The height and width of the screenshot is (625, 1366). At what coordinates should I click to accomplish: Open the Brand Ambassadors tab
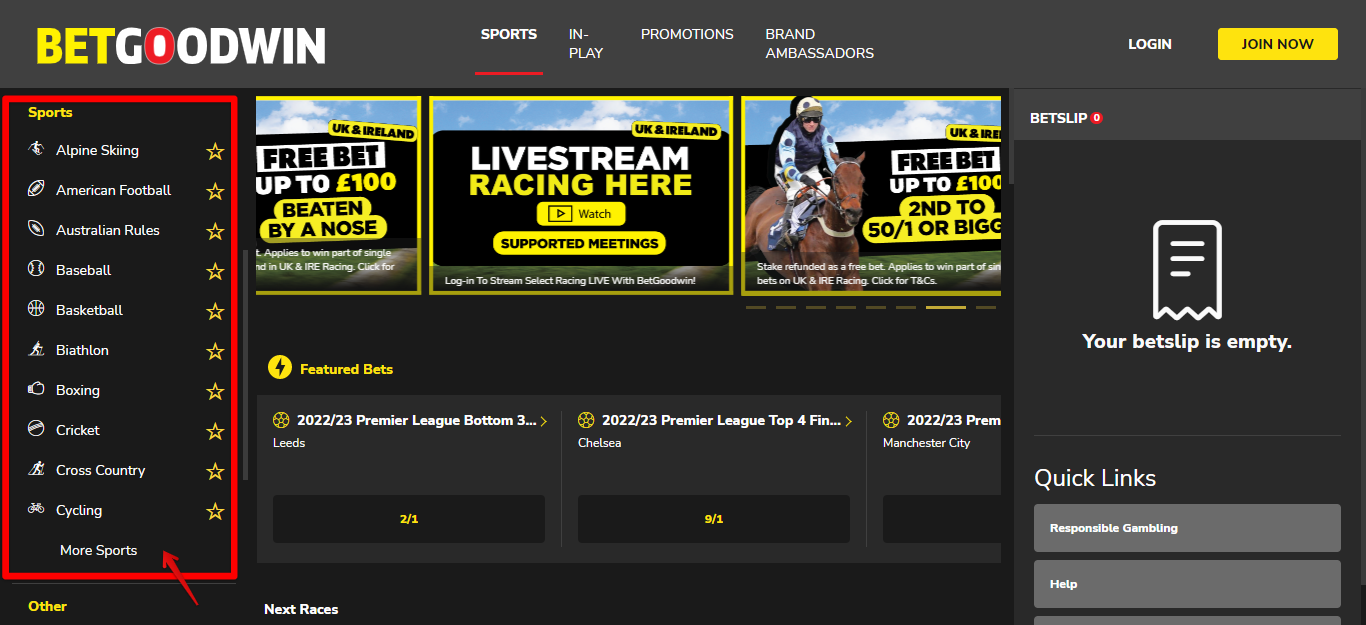[820, 43]
